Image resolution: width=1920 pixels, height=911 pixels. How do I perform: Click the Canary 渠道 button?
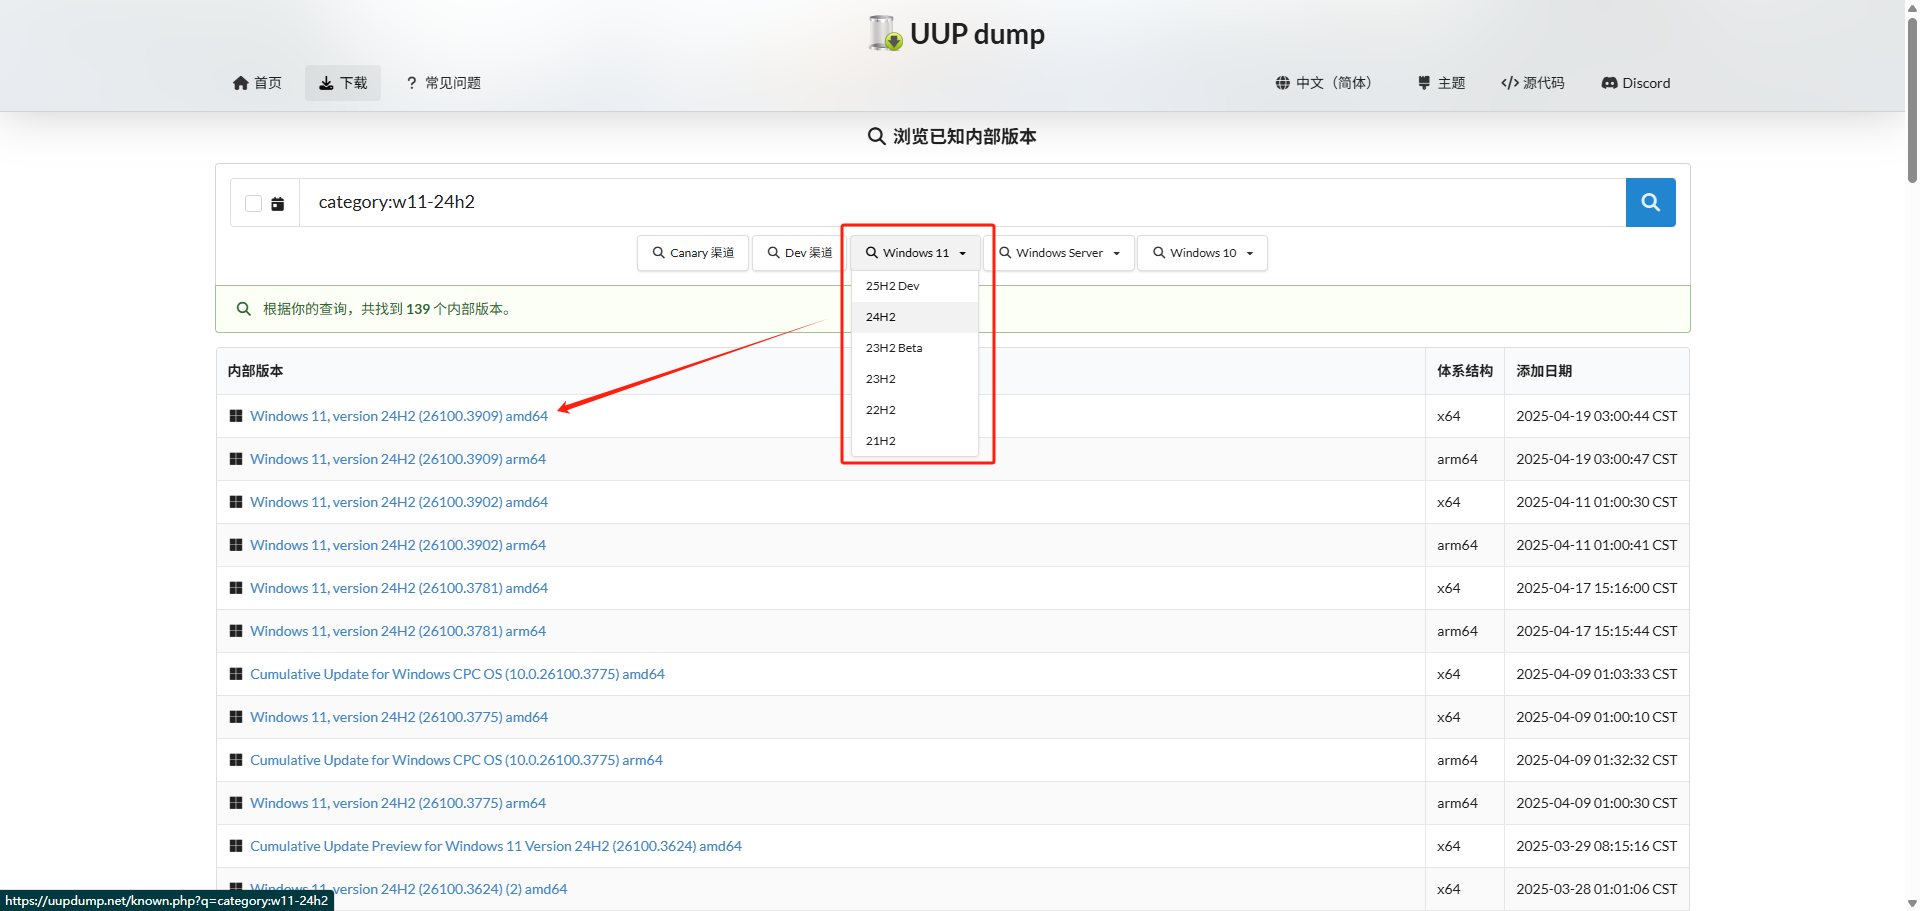click(693, 253)
